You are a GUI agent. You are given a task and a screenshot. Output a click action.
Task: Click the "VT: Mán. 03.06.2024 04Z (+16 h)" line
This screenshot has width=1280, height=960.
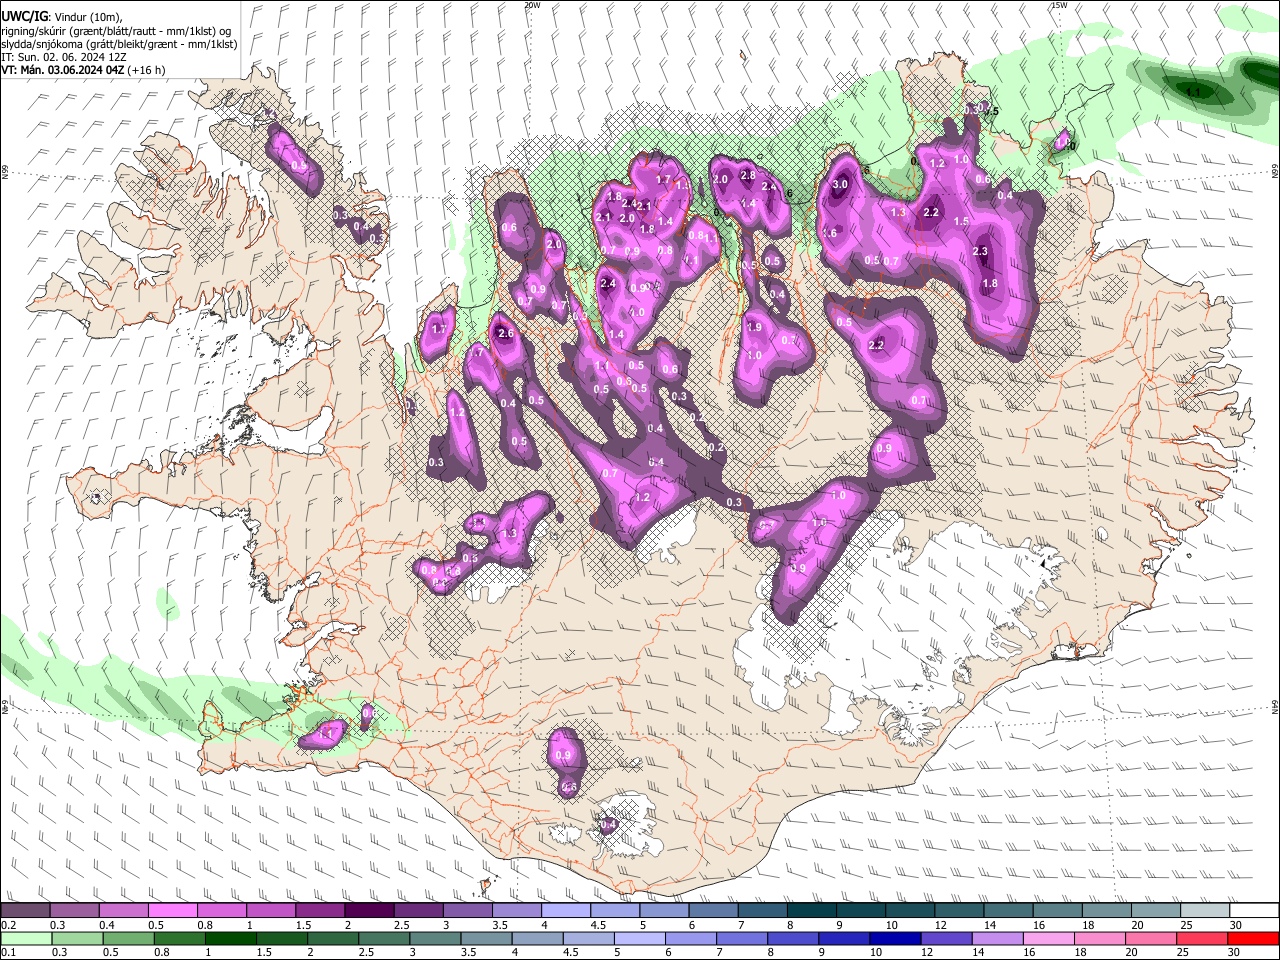click(x=83, y=71)
